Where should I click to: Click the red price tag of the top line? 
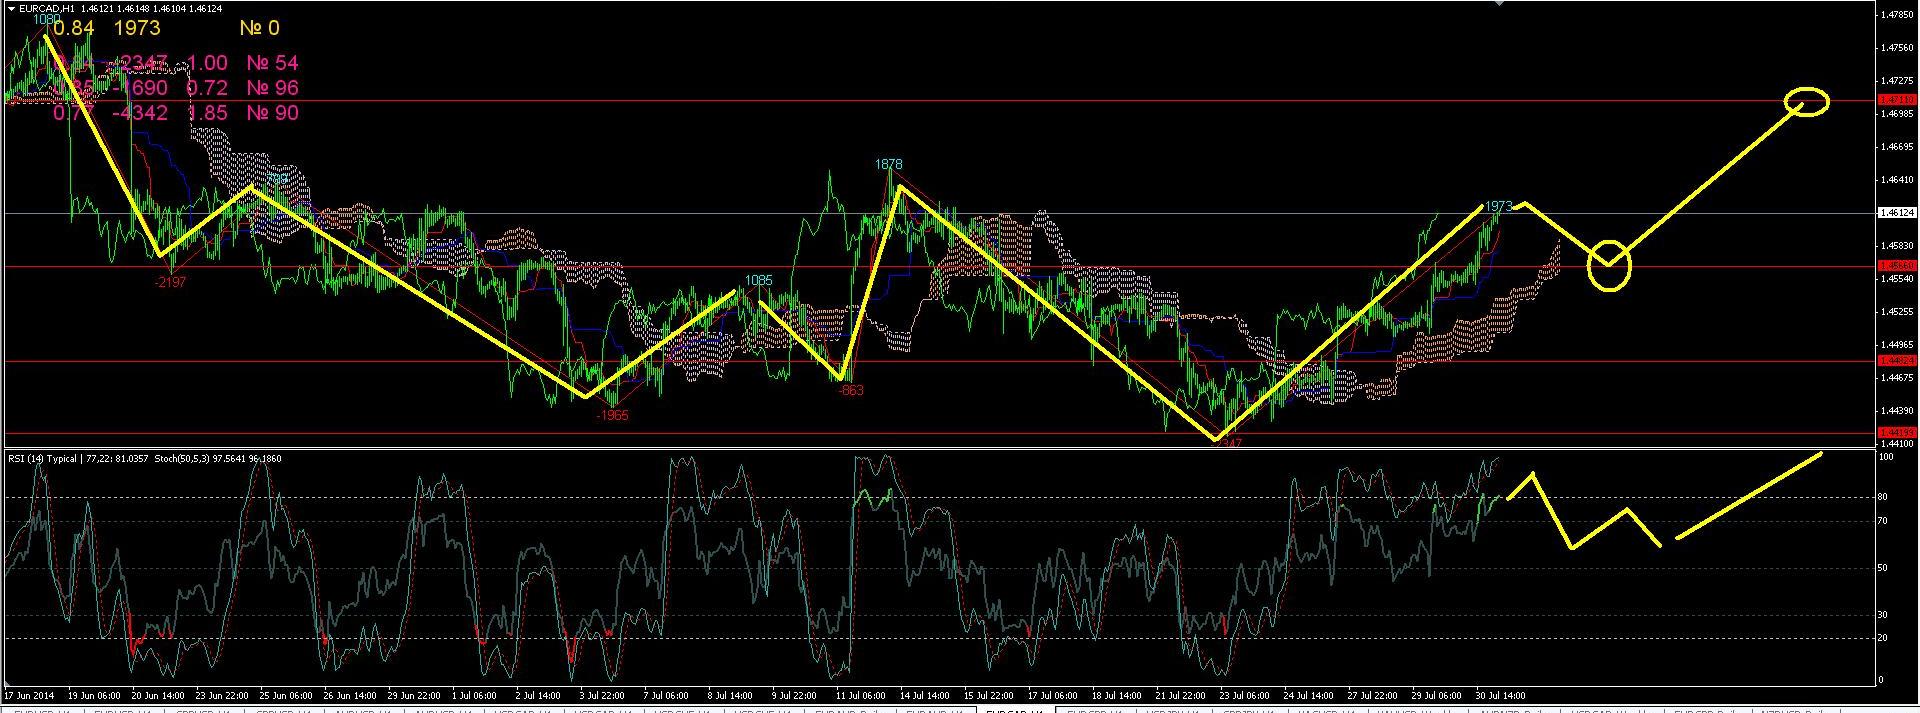[1897, 100]
